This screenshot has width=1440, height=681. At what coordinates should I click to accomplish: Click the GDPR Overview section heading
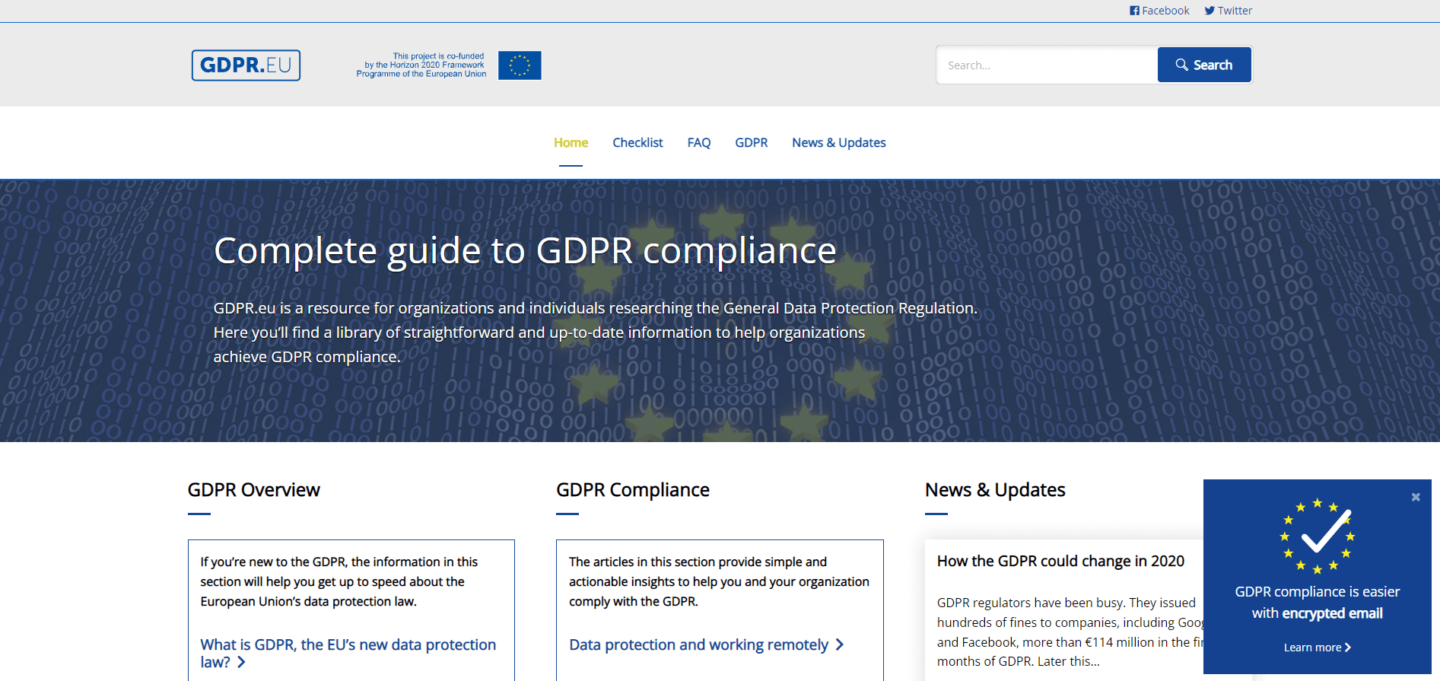tap(254, 490)
